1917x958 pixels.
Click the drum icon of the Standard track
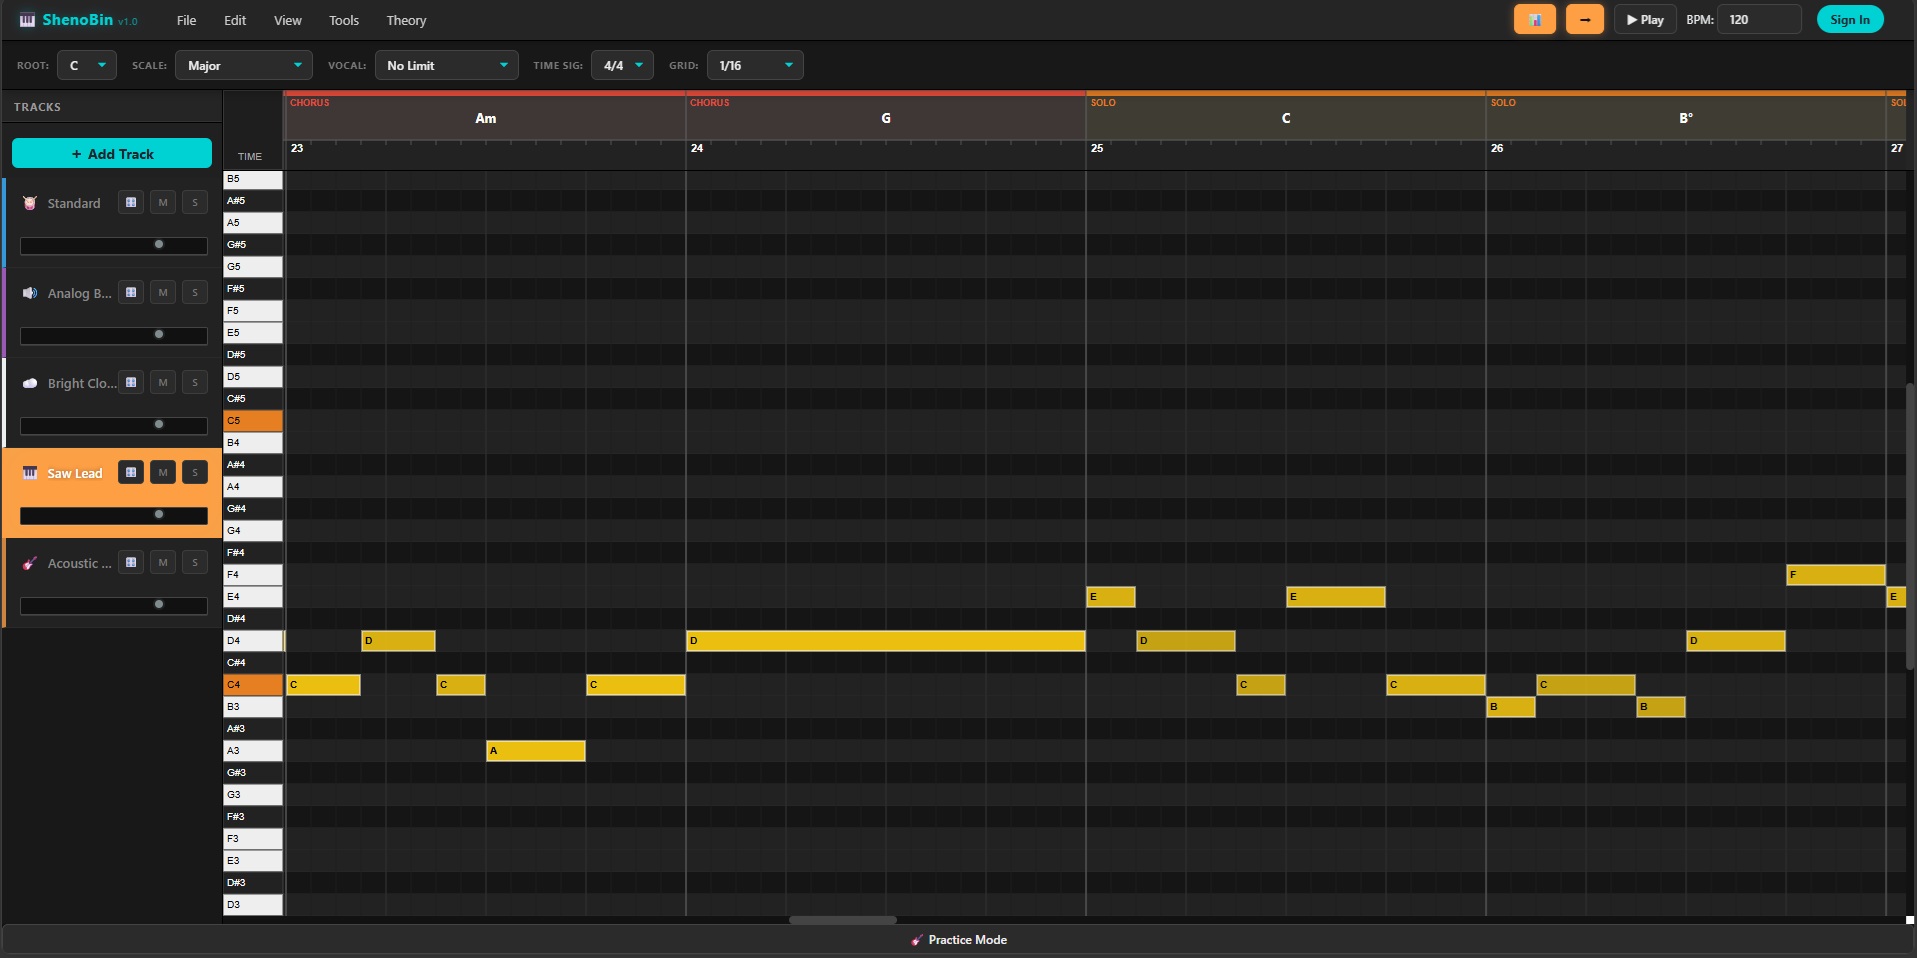(30, 203)
